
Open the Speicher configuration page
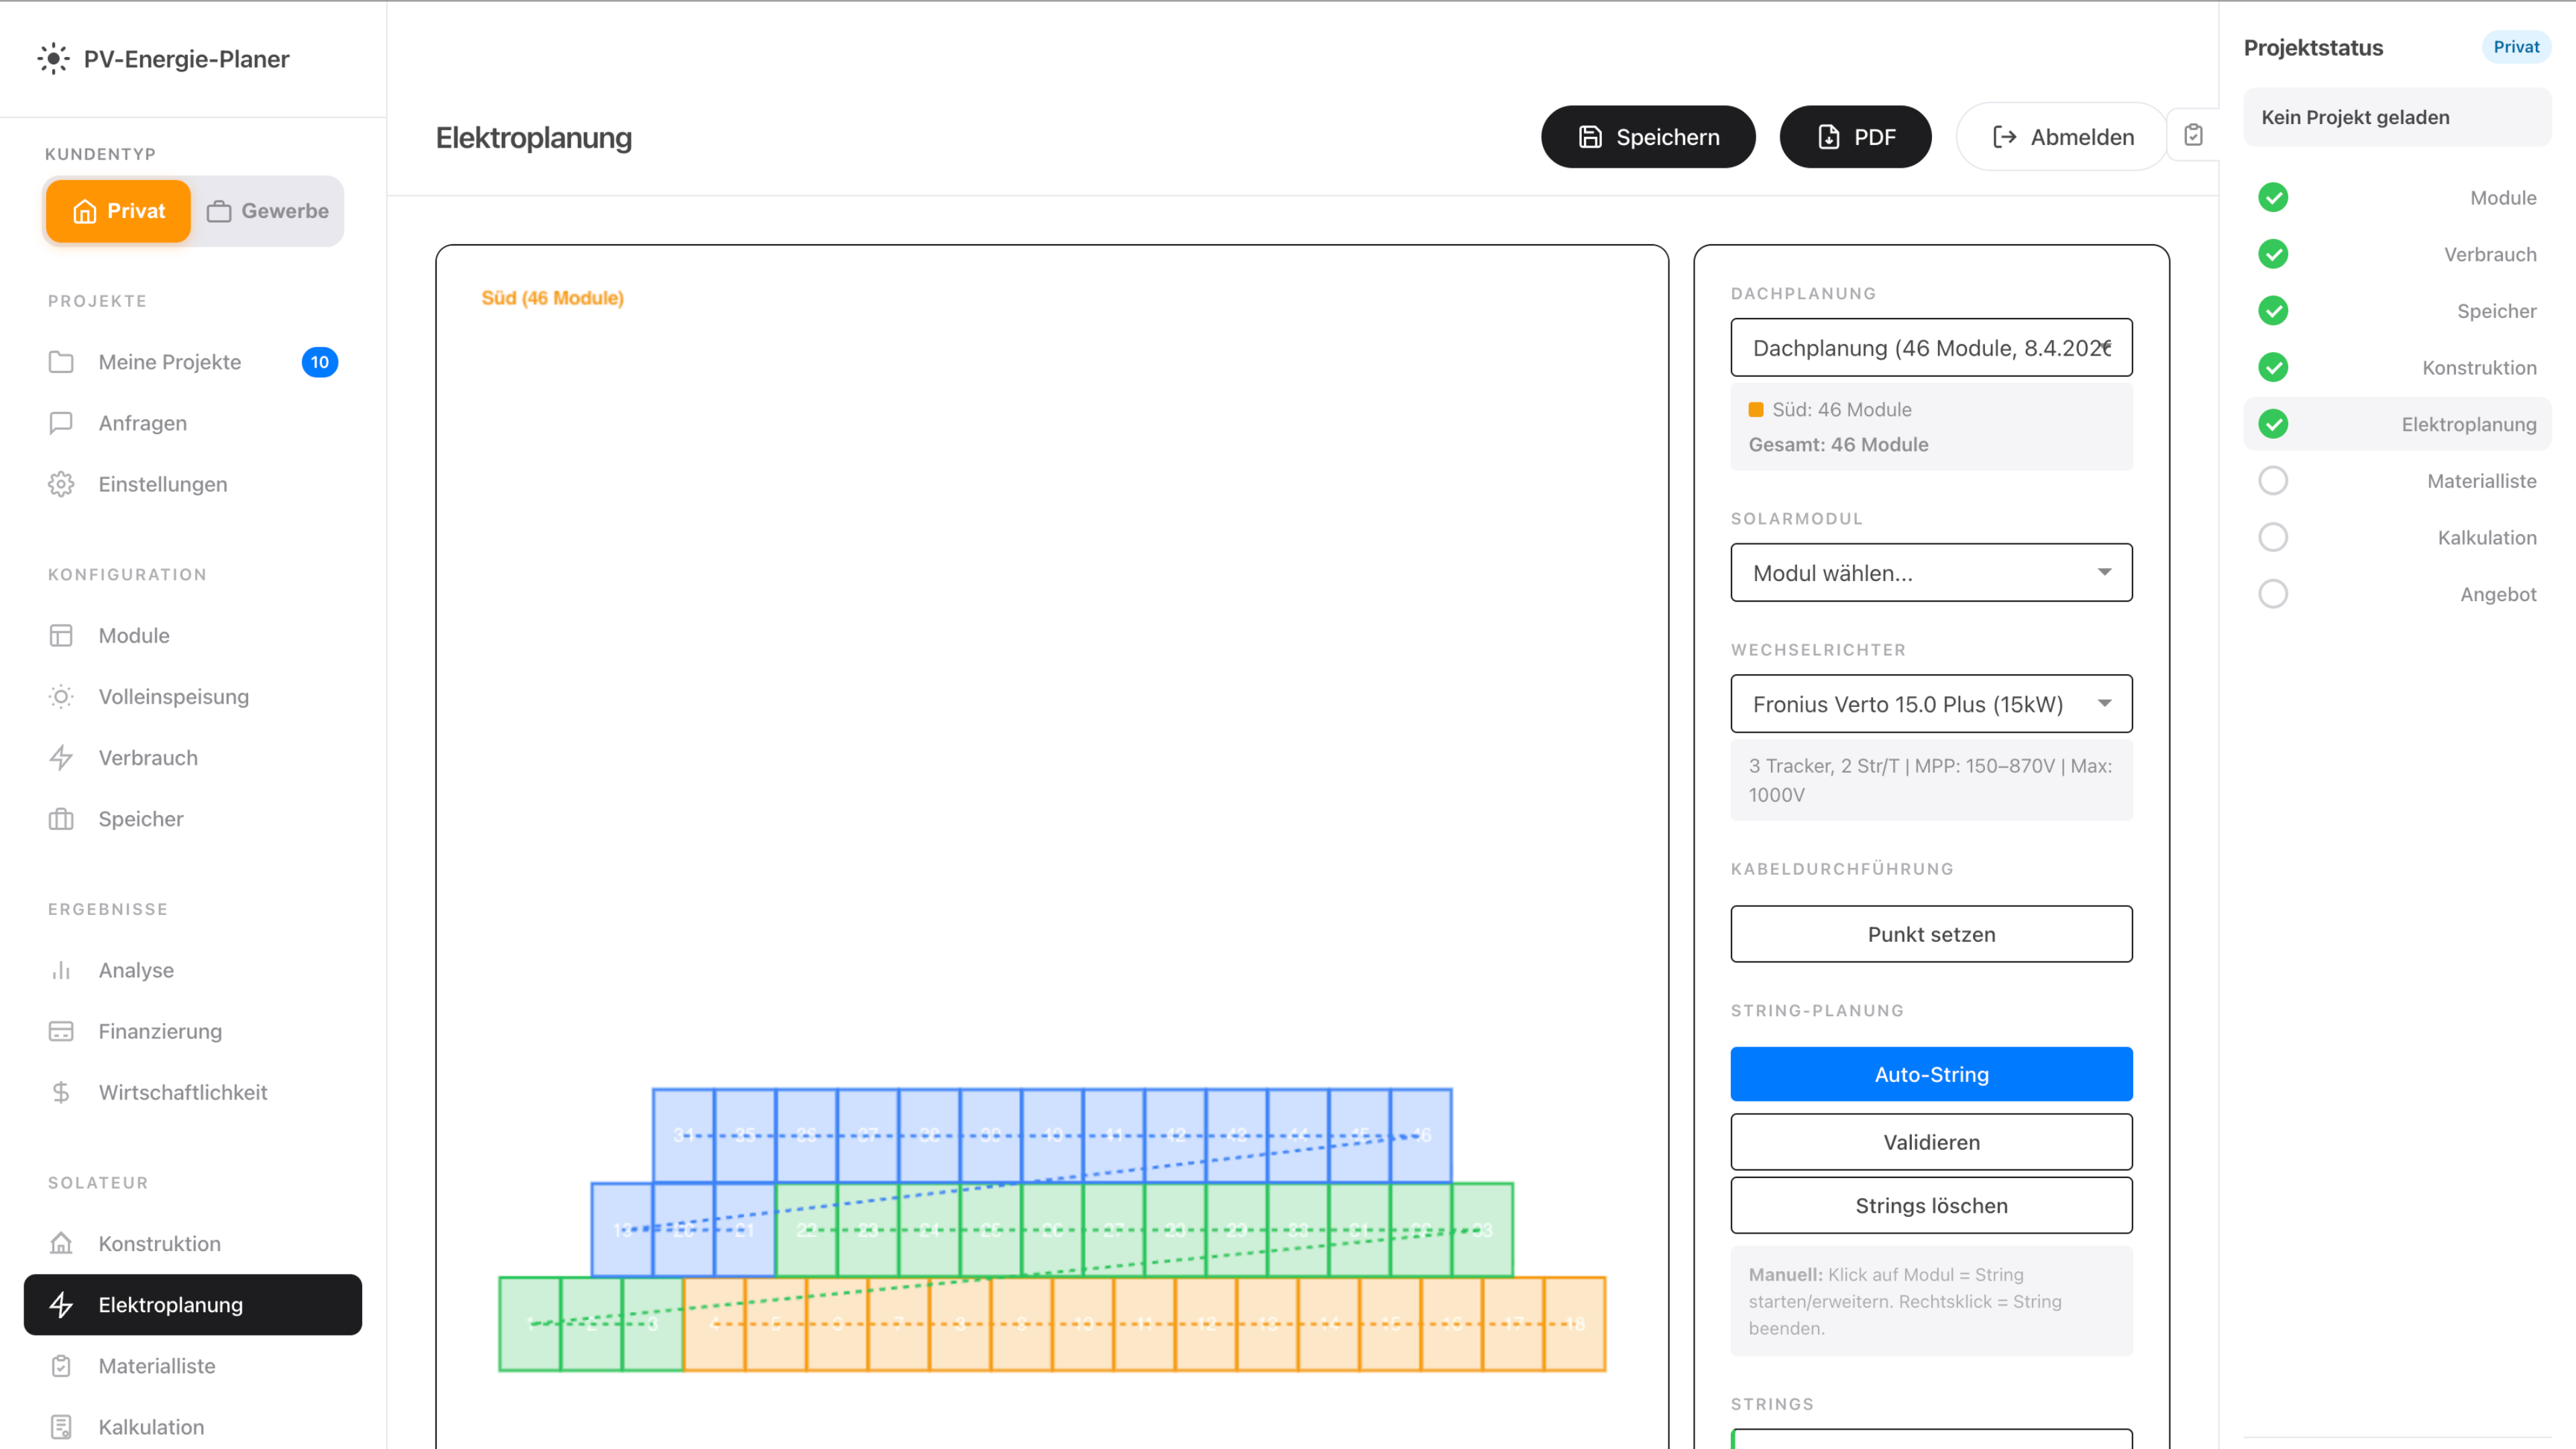[141, 819]
